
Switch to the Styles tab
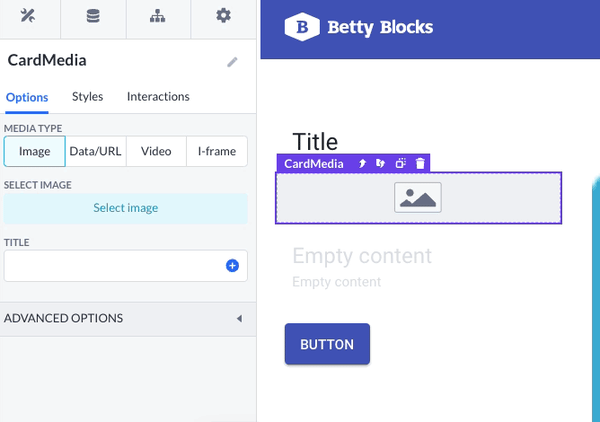coord(87,96)
